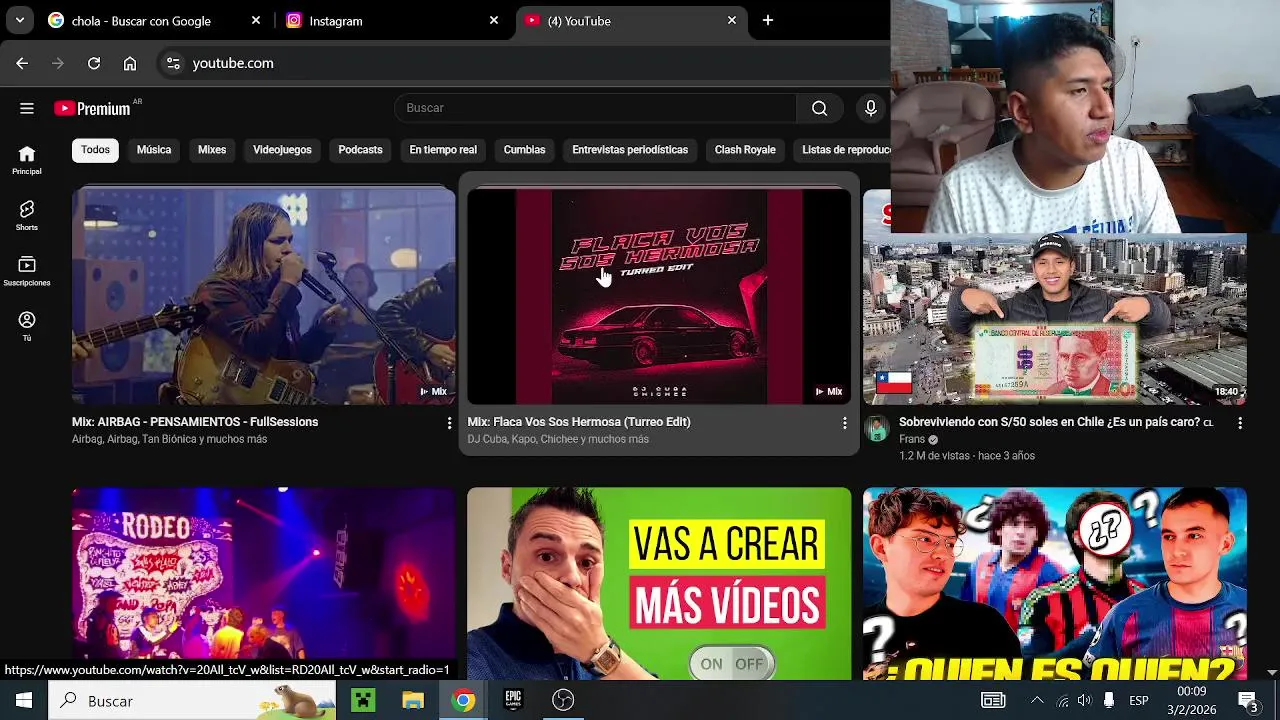This screenshot has width=1280, height=720.
Task: Switch ESP keyboard language indicator
Action: 1138,700
